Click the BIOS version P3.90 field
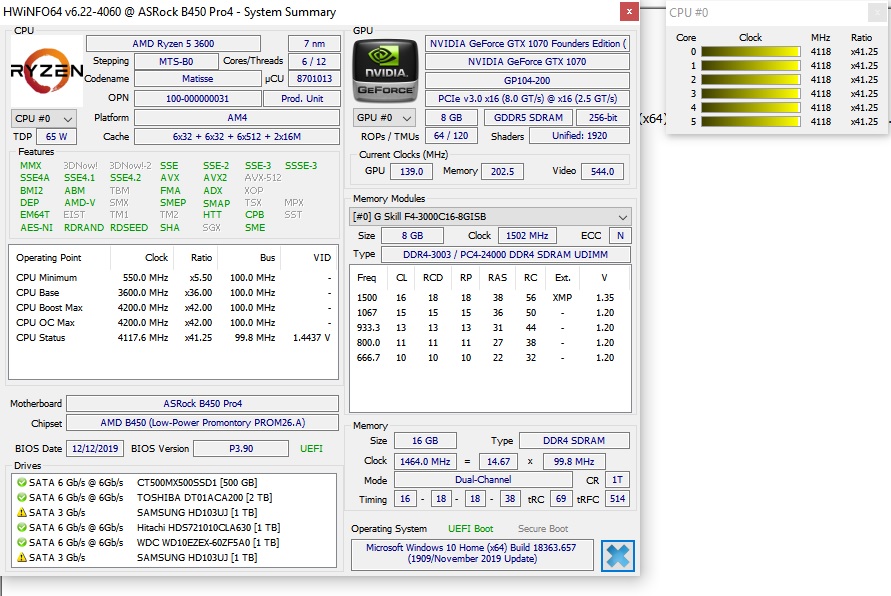Screen dimensions: 891x596 click(x=241, y=448)
